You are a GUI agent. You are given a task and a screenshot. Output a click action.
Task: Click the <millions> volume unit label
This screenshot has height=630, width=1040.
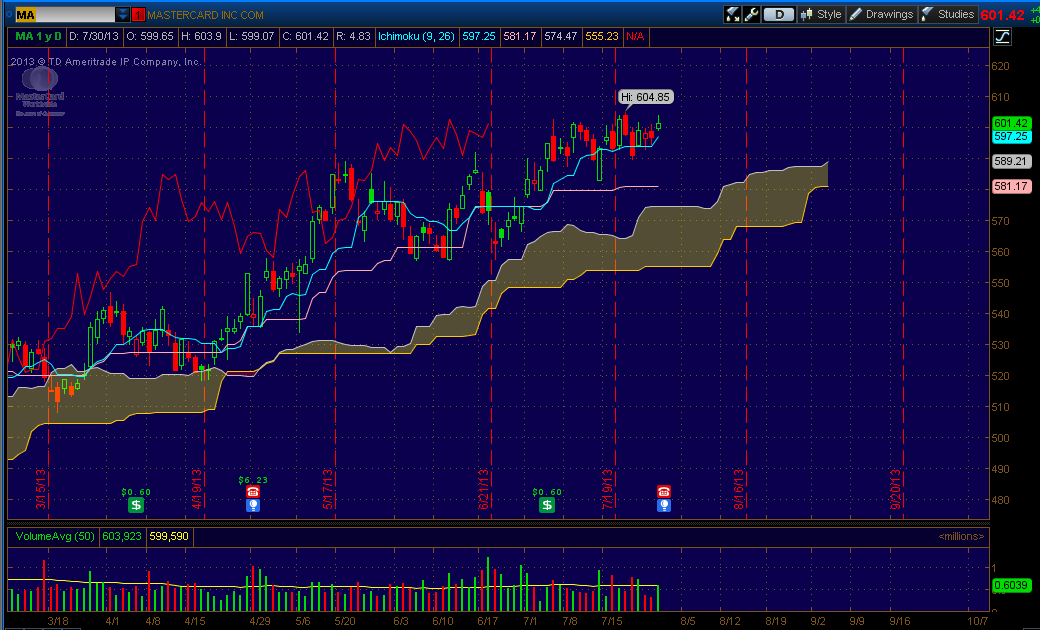(x=961, y=536)
